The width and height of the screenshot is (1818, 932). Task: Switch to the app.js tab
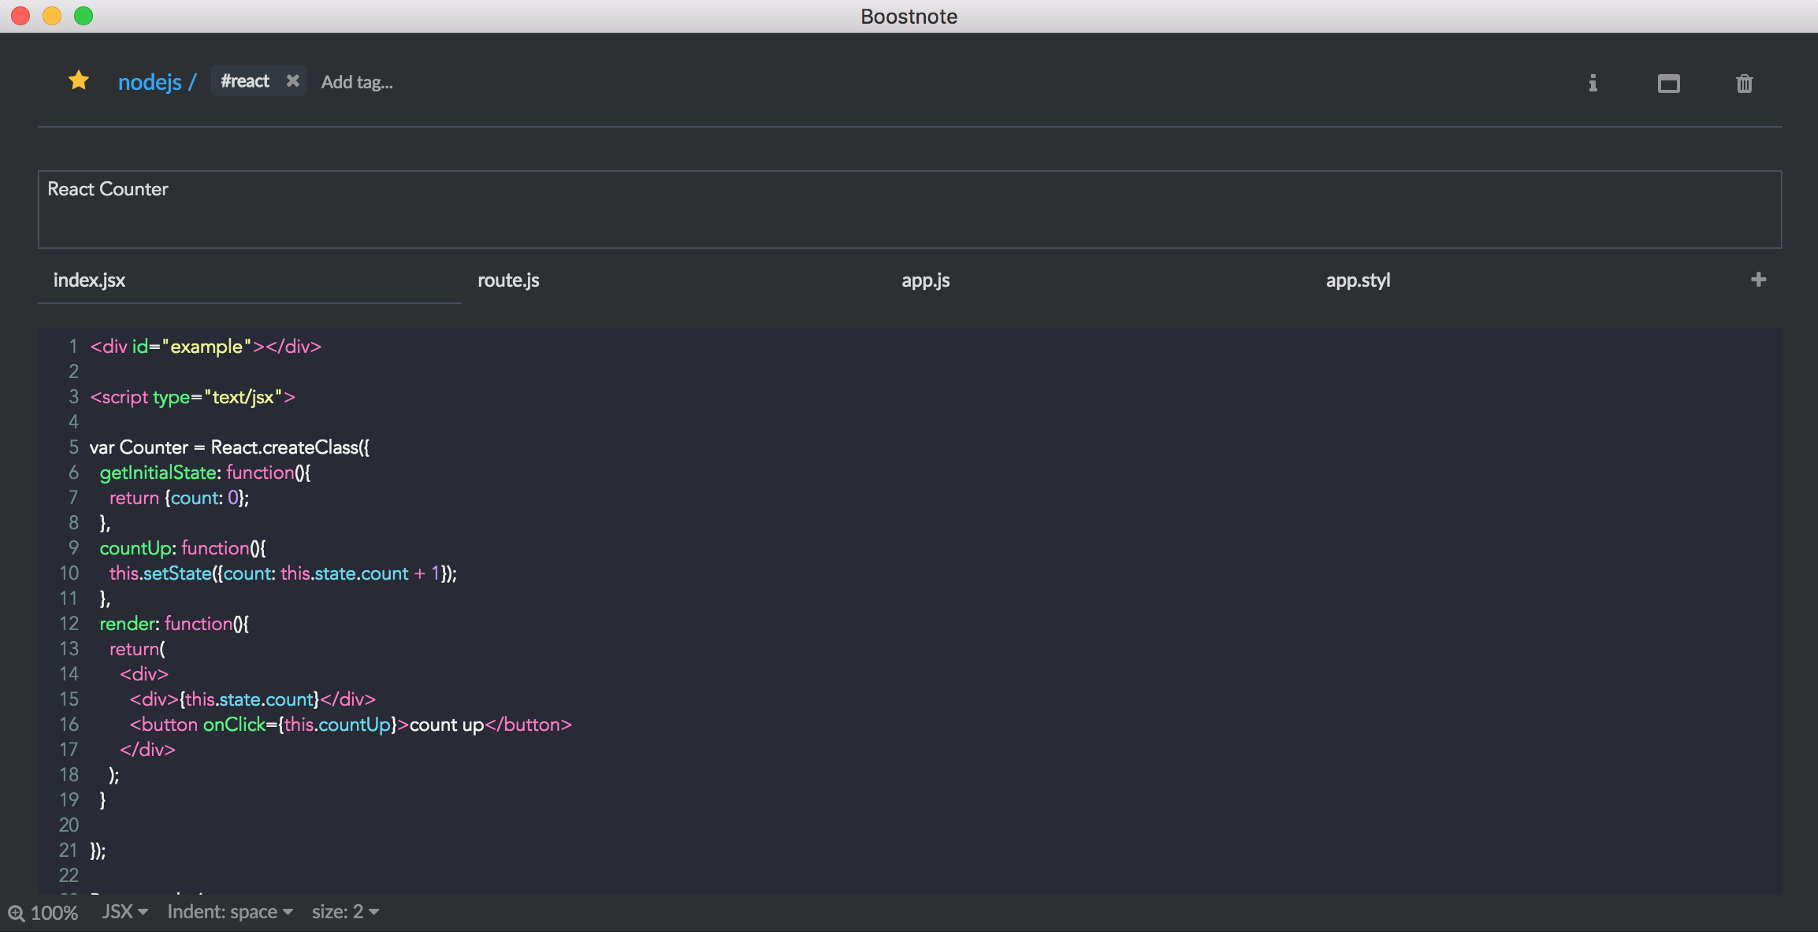click(x=1098, y=280)
